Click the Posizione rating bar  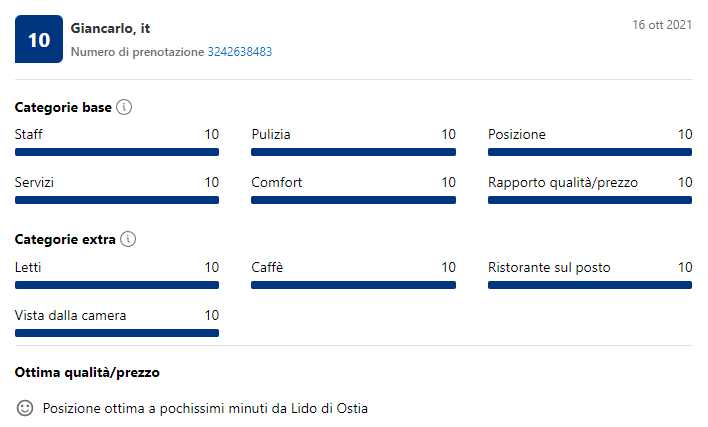coord(590,152)
